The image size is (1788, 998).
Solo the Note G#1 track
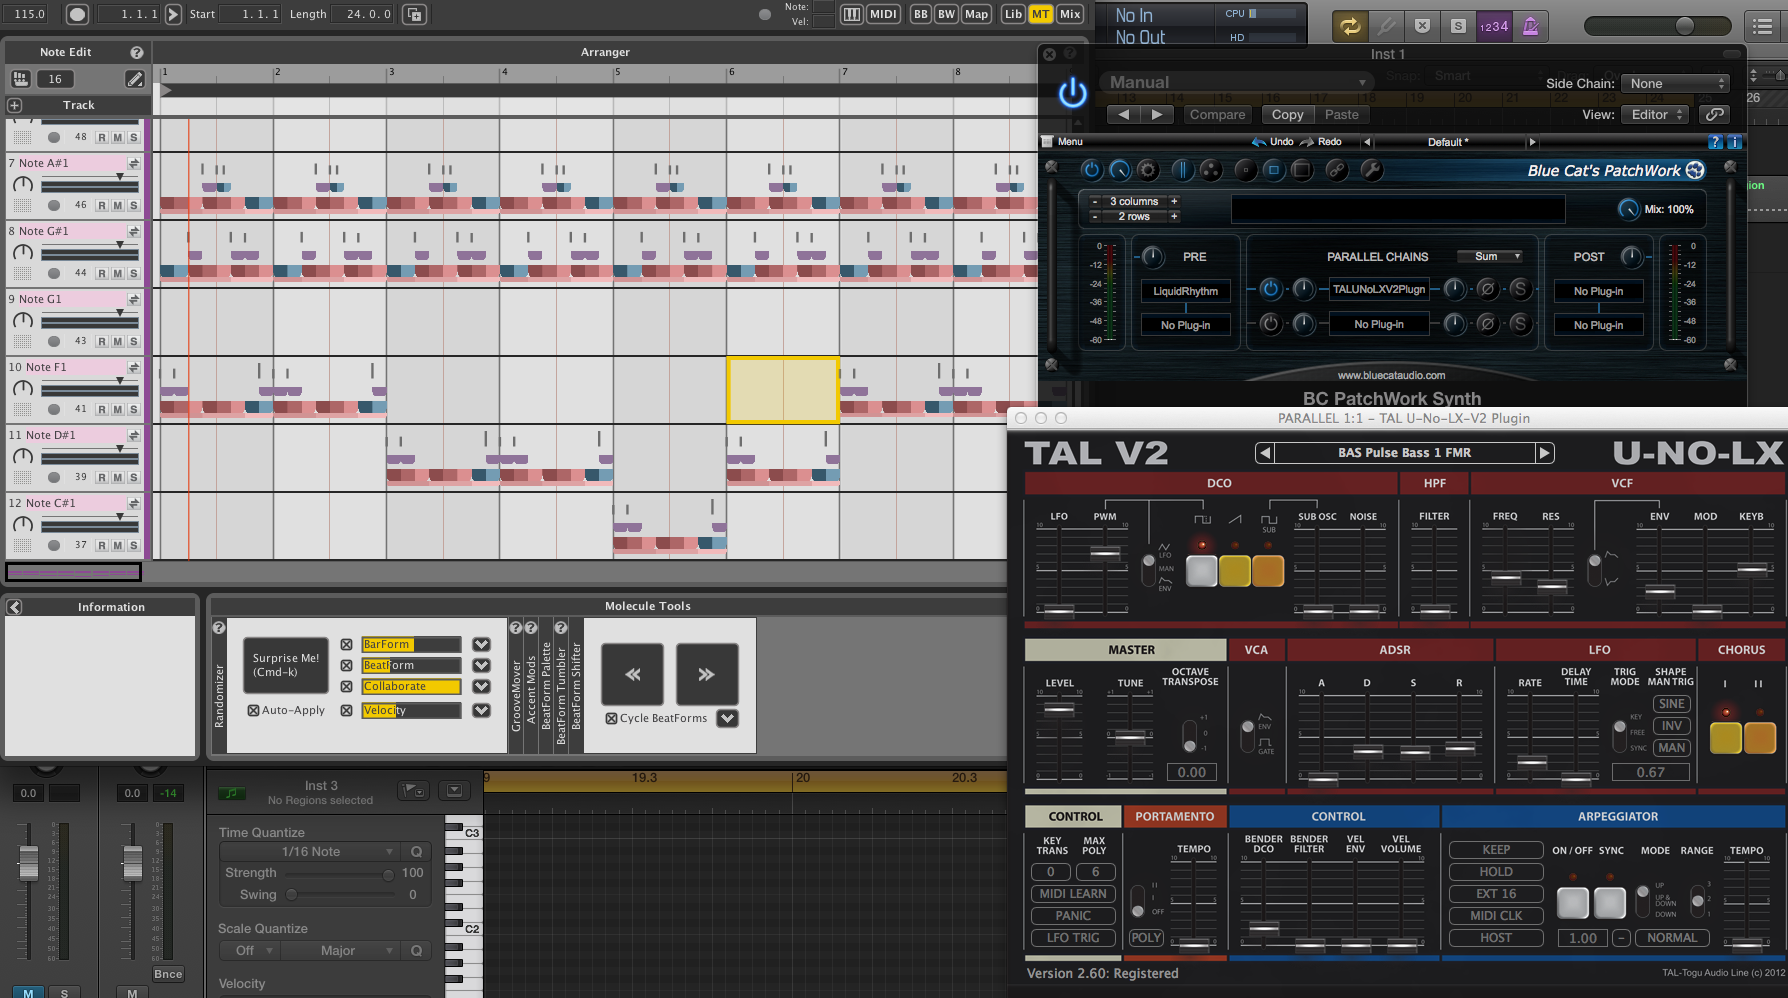(133, 273)
